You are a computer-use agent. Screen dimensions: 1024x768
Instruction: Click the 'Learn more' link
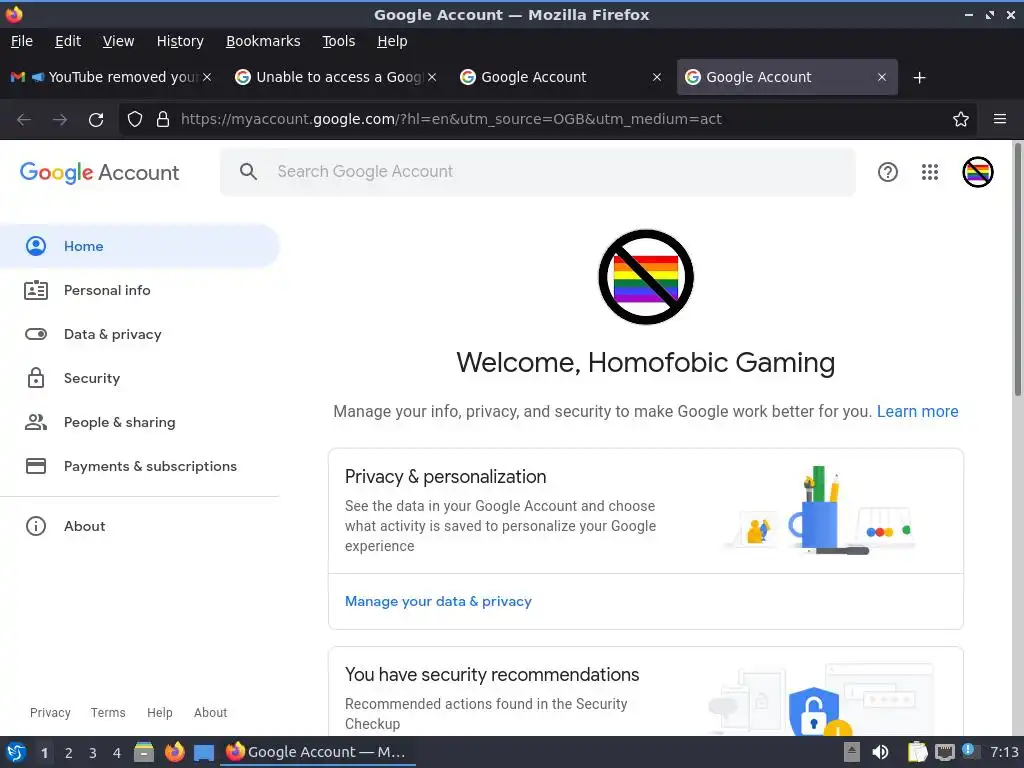coord(917,411)
